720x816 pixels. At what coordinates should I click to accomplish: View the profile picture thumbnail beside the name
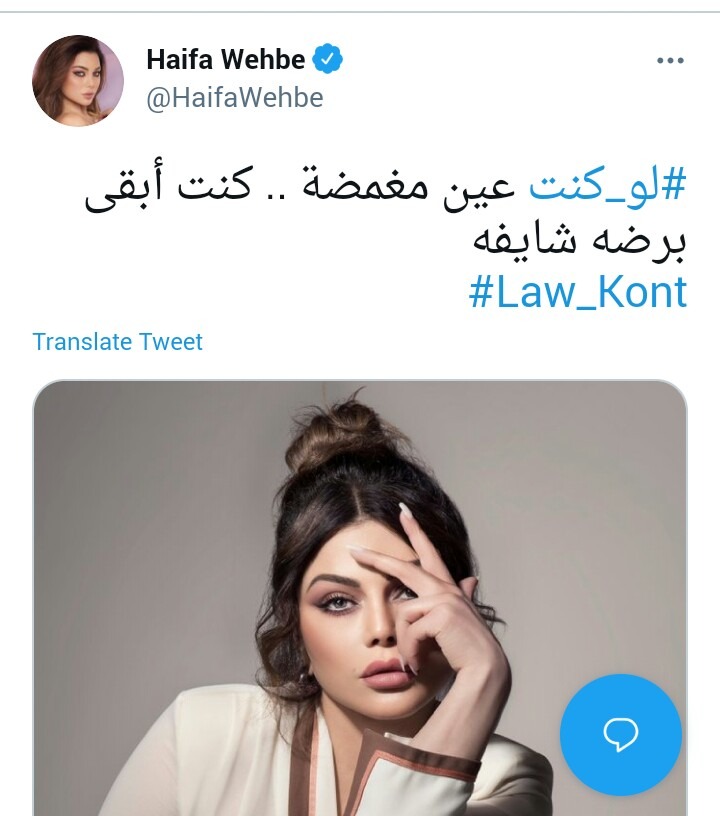point(78,81)
